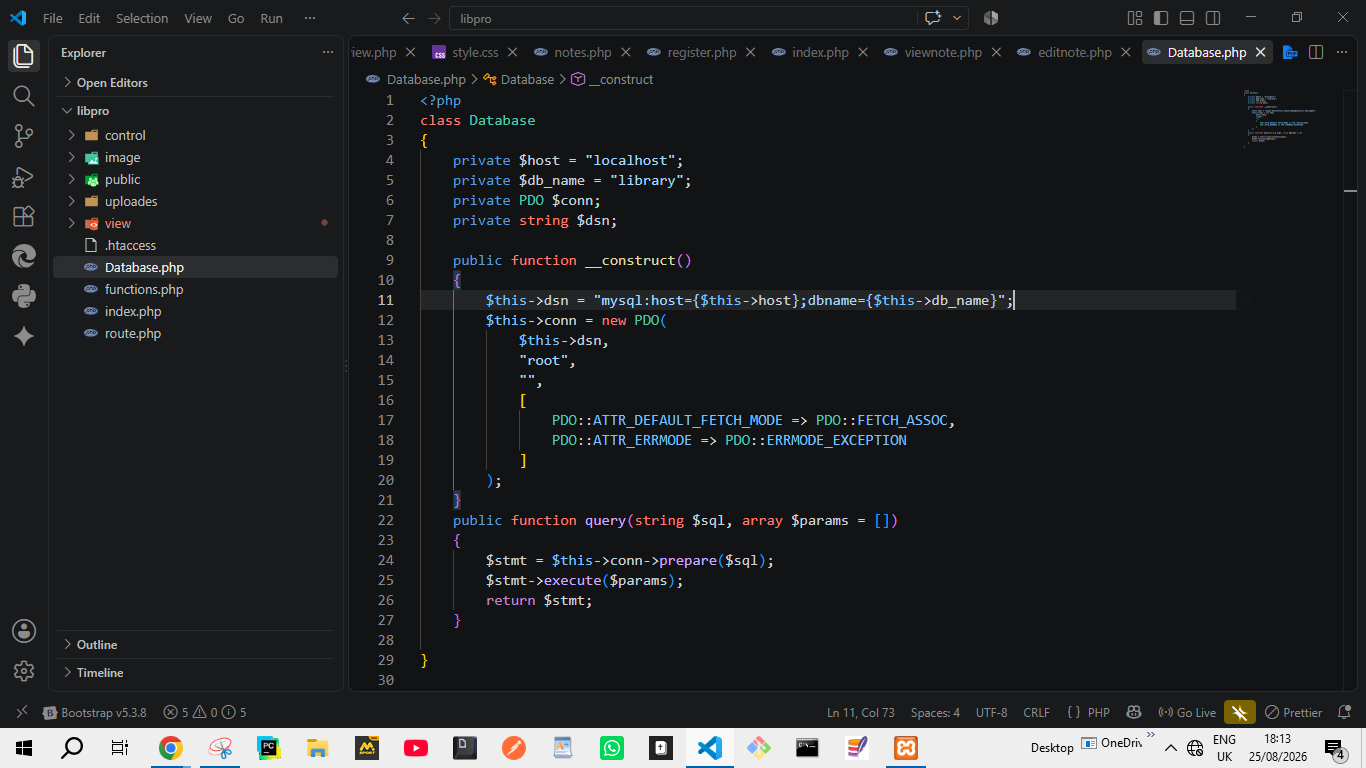
Task: Toggle the secondary side bar layout button
Action: 1213,18
